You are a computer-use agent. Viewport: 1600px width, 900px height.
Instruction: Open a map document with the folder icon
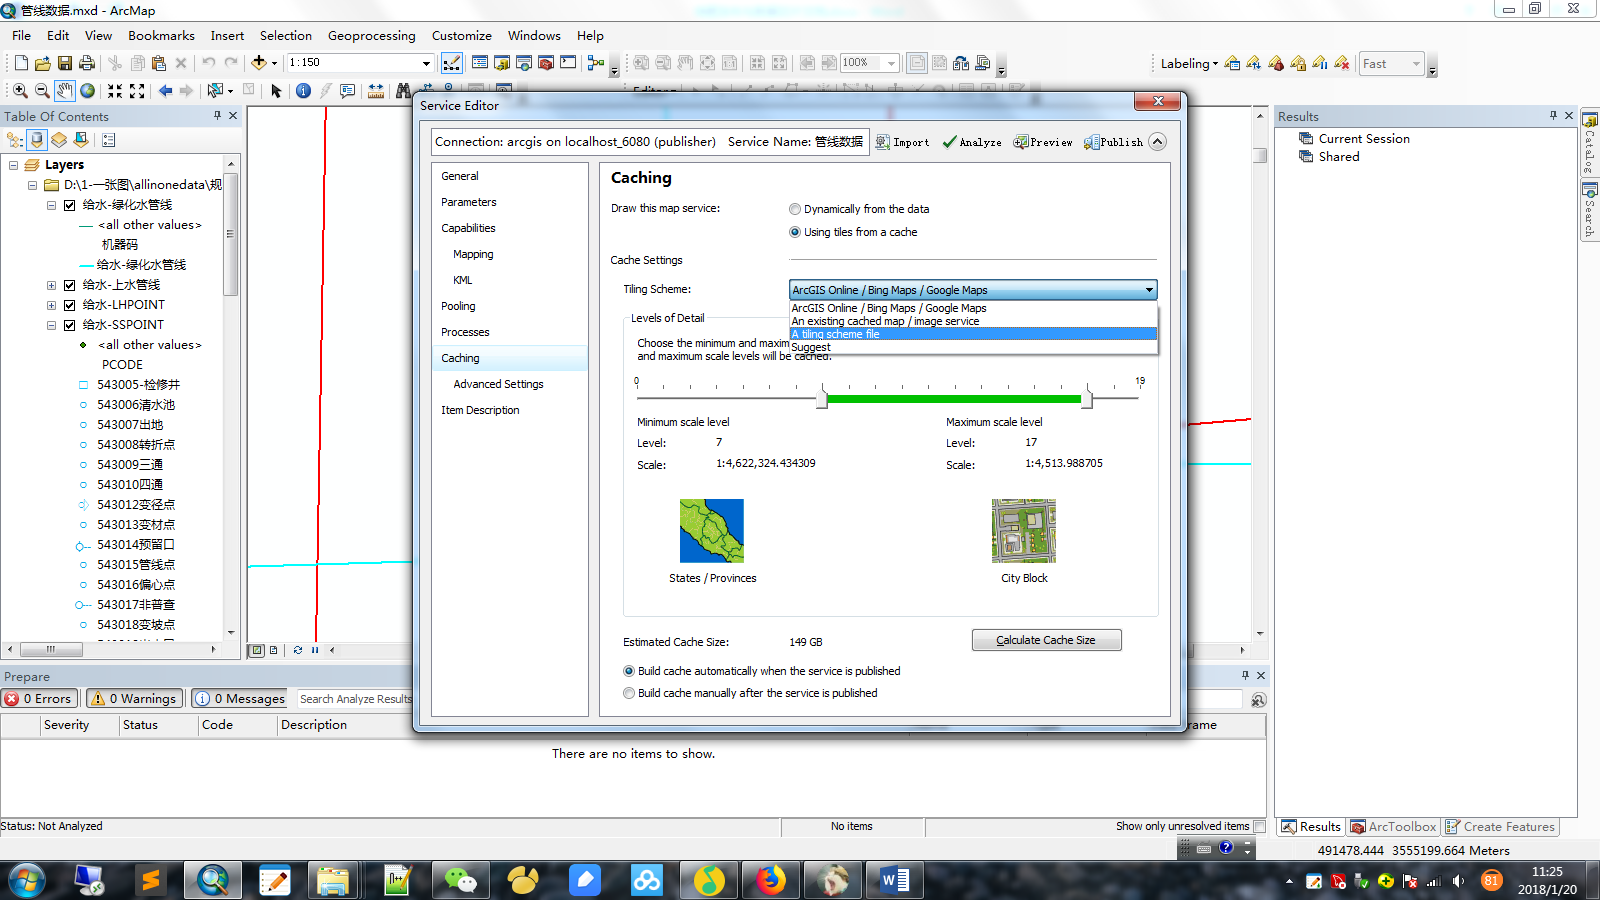click(43, 63)
